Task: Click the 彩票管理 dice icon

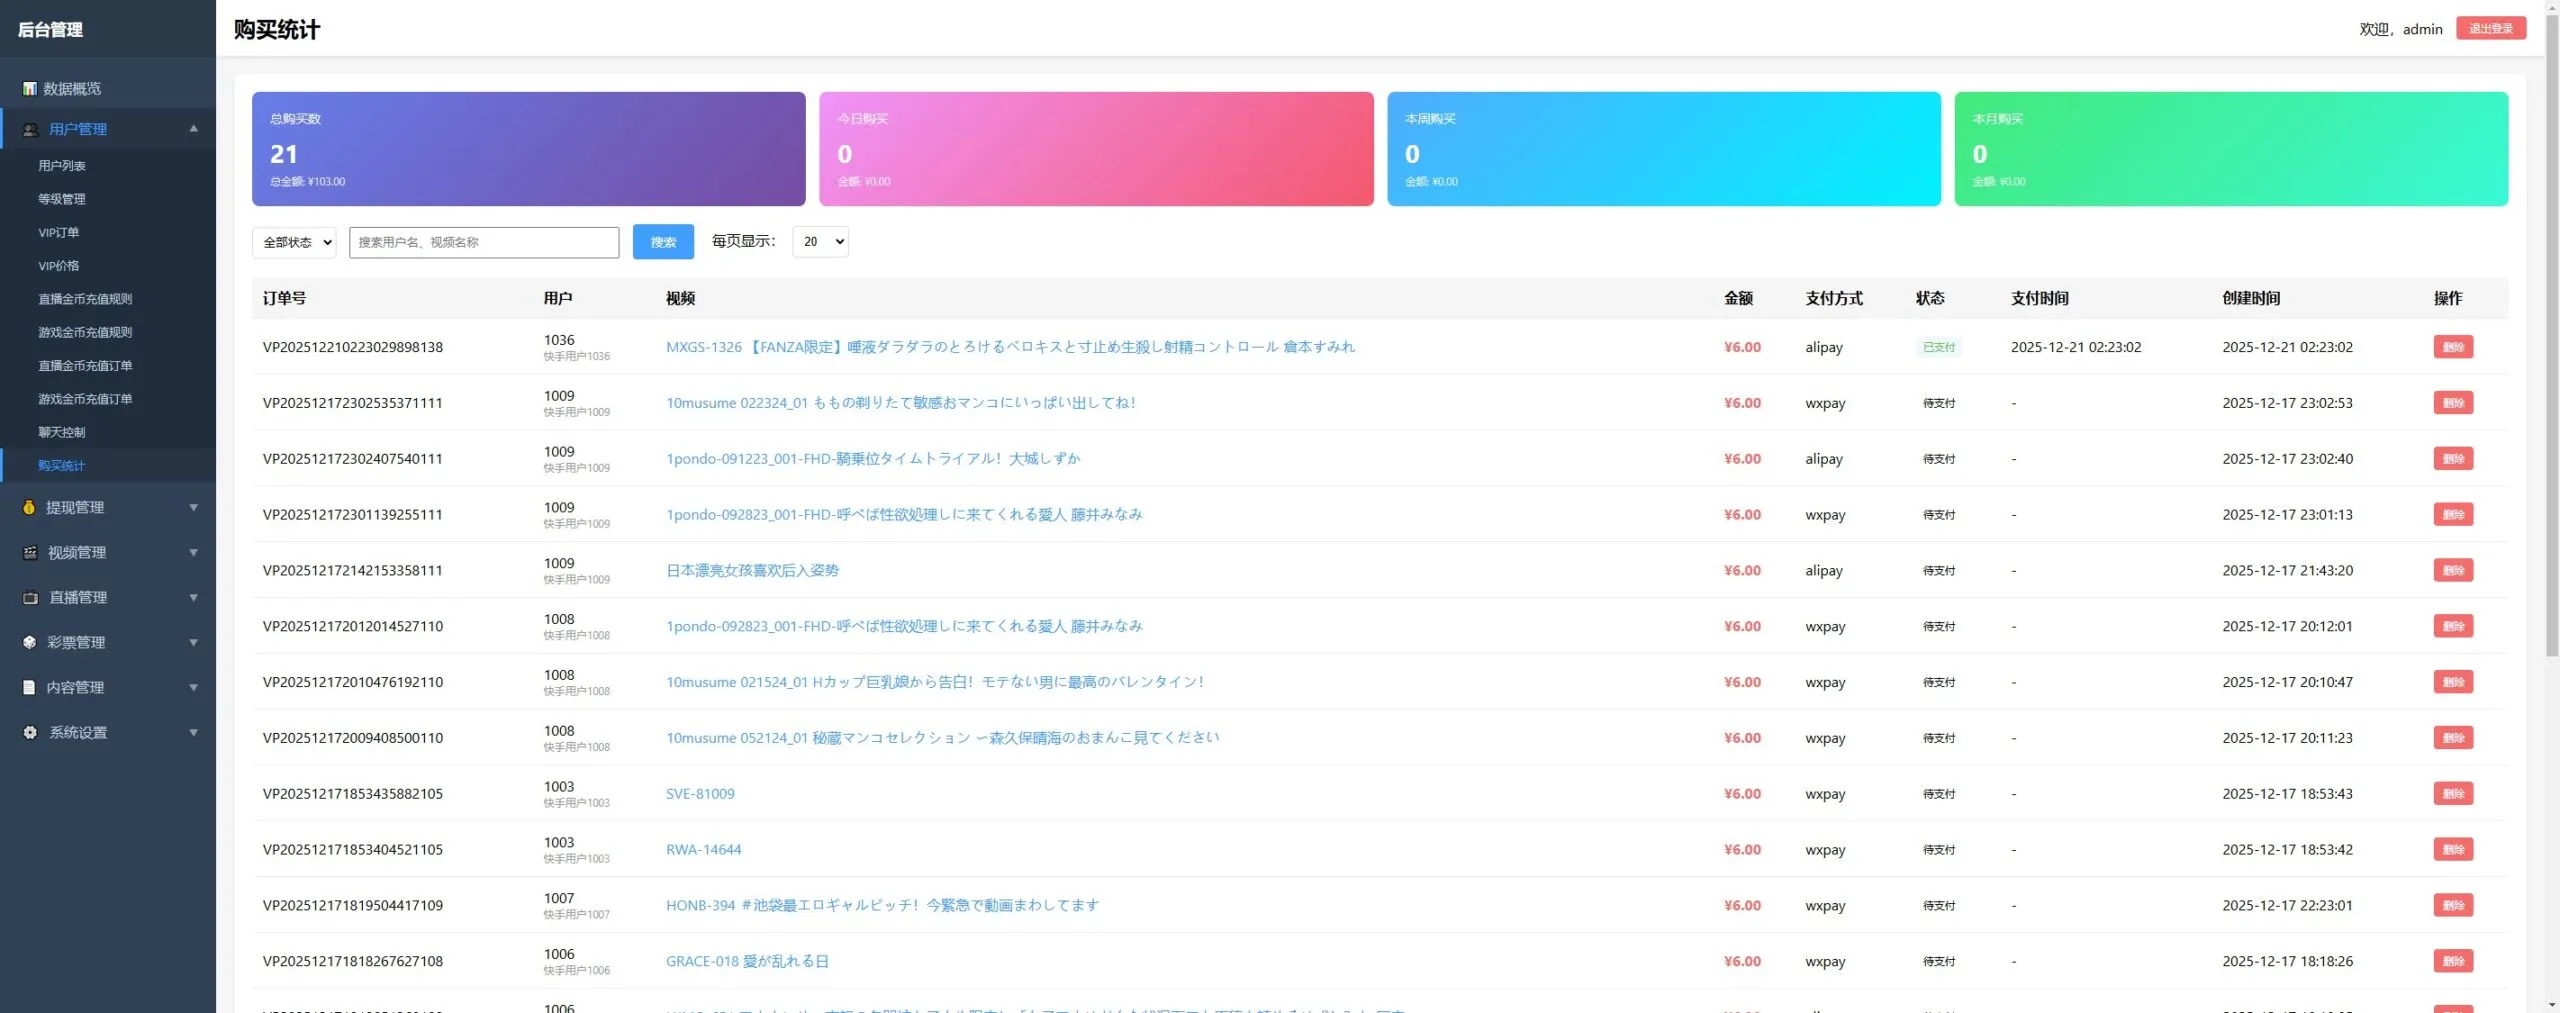Action: coord(29,642)
